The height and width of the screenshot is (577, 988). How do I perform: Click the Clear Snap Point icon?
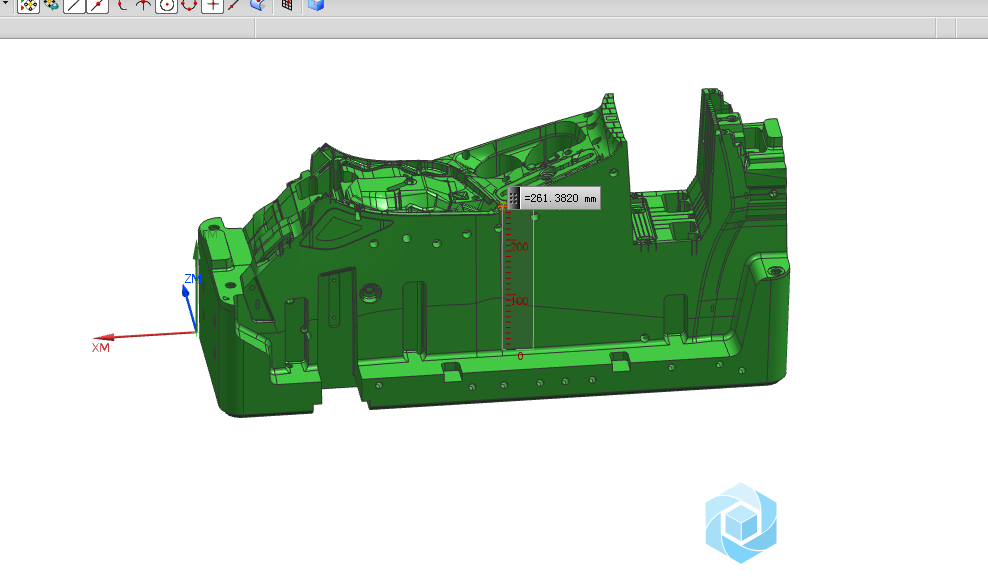tap(52, 5)
